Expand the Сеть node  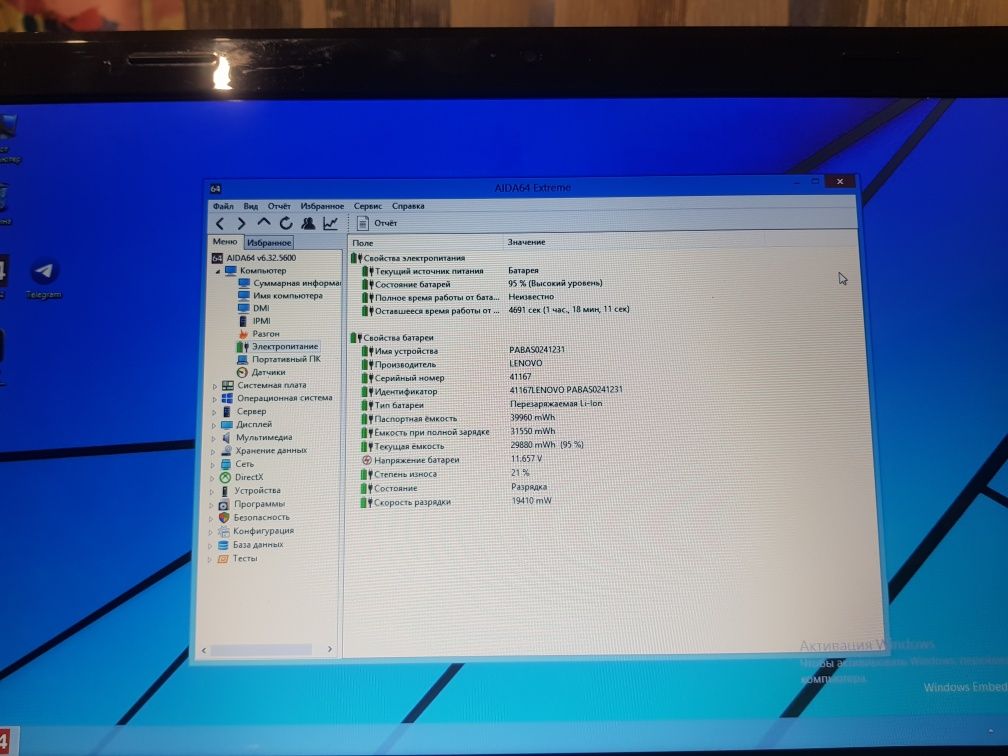click(x=213, y=465)
